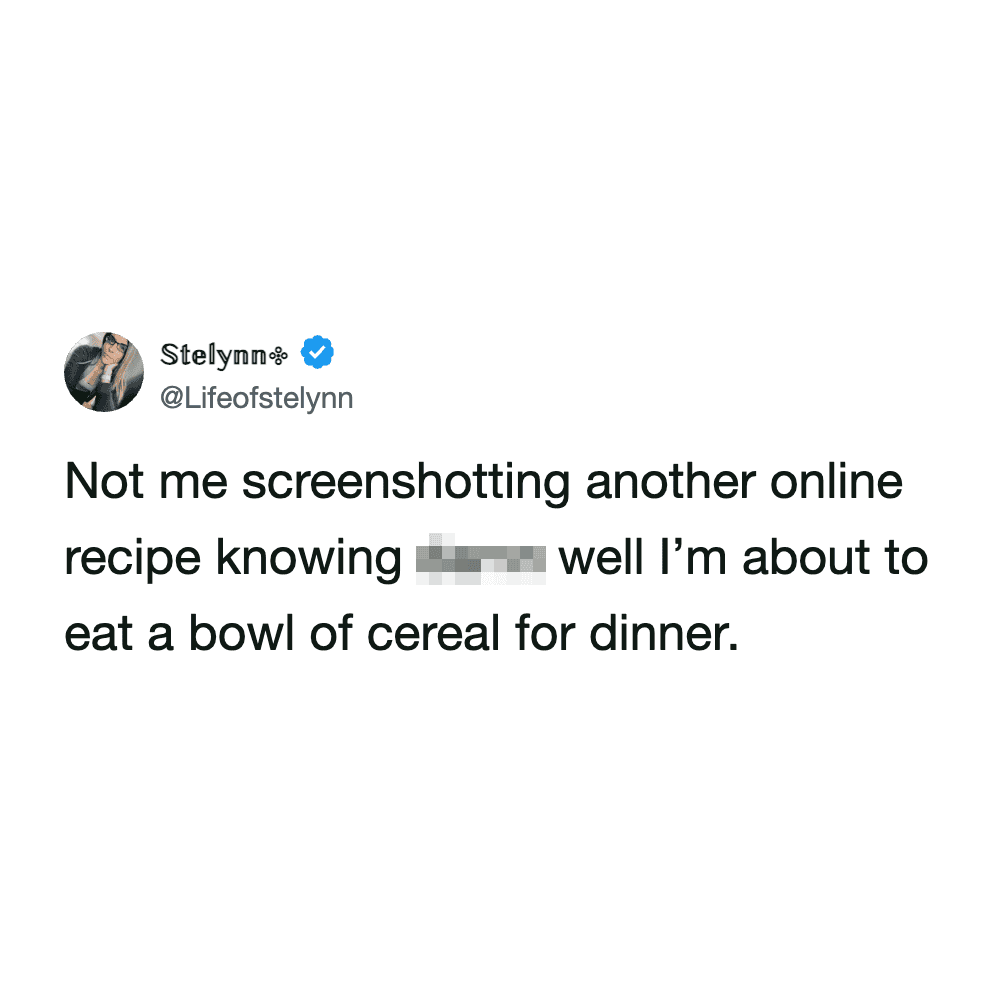Image resolution: width=1000 pixels, height=1000 pixels.
Task: Click the word "well" after censored text
Action: pyautogui.click(x=601, y=558)
